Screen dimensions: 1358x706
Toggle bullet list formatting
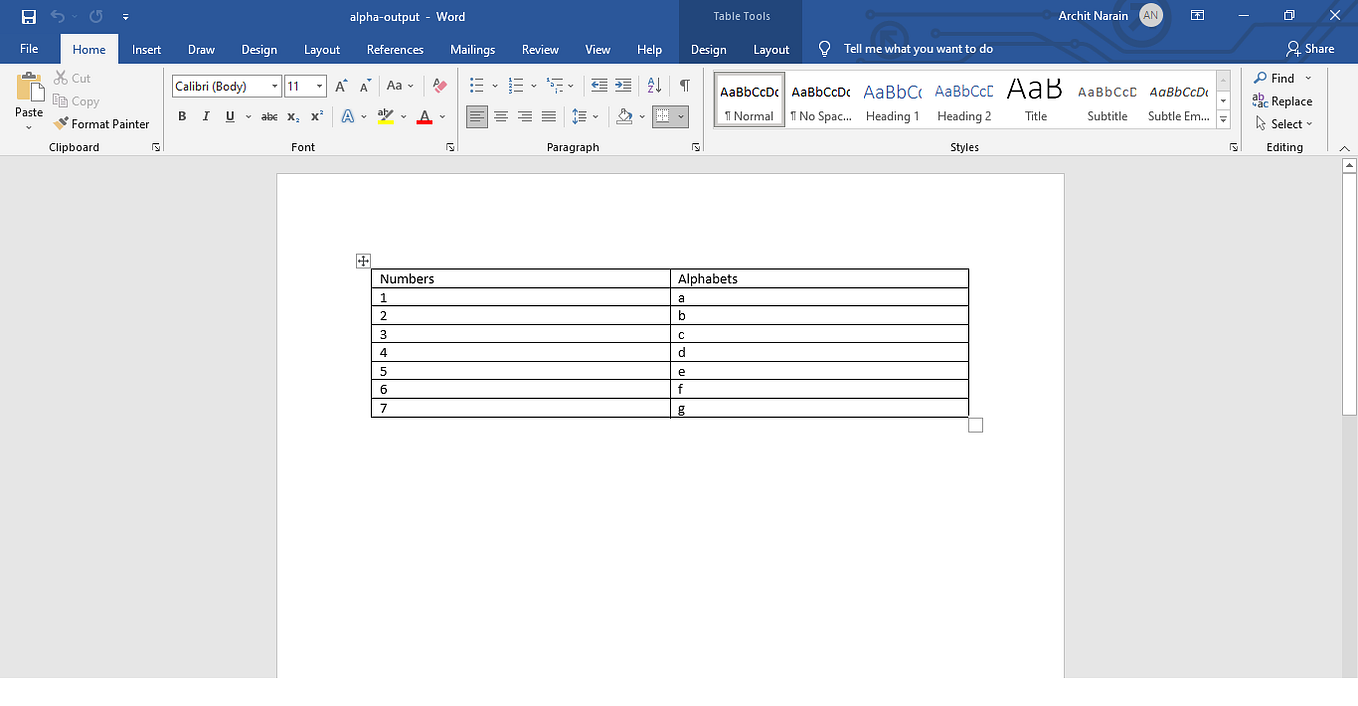(x=476, y=85)
